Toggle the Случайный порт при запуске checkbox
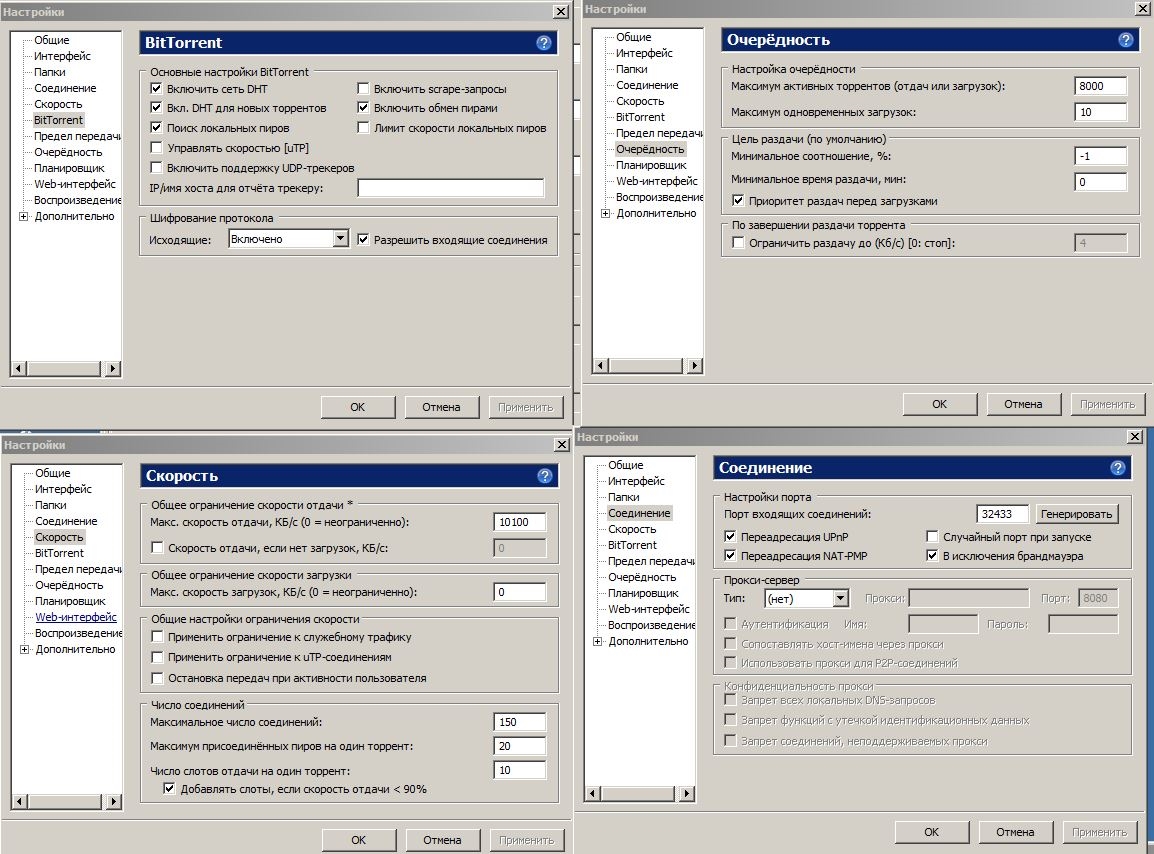Viewport: 1154px width, 854px height. [932, 537]
